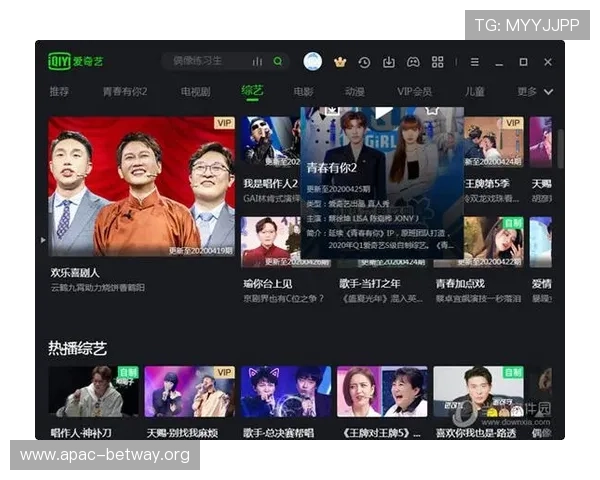Image resolution: width=600 pixels, height=480 pixels.
Task: Open the user avatar profile
Action: coord(313,61)
